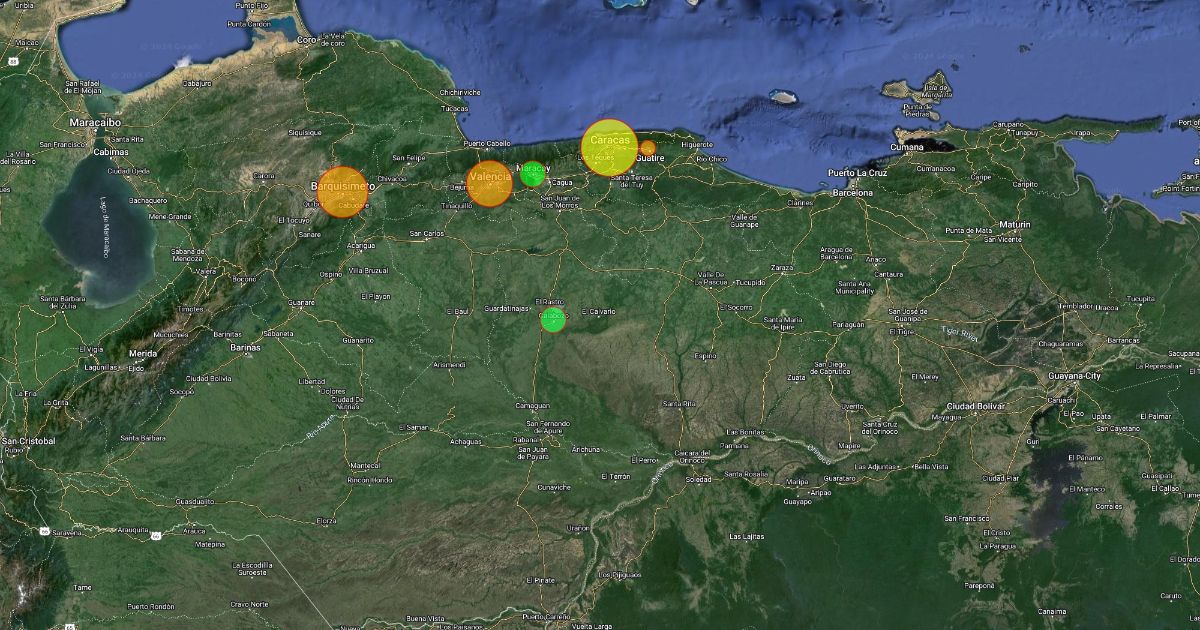Click the small orange marker near Guatire
This screenshot has height=630, width=1200.
click(648, 148)
